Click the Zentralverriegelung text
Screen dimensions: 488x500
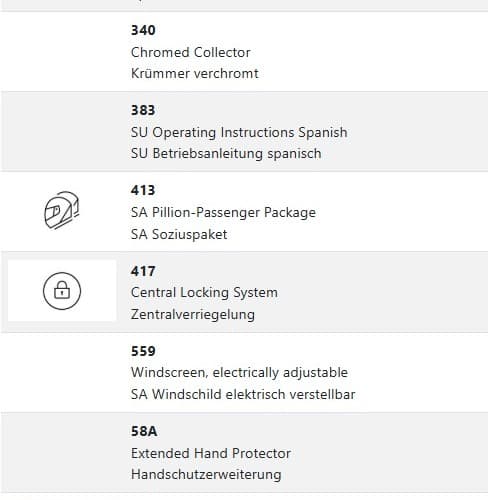click(x=193, y=314)
